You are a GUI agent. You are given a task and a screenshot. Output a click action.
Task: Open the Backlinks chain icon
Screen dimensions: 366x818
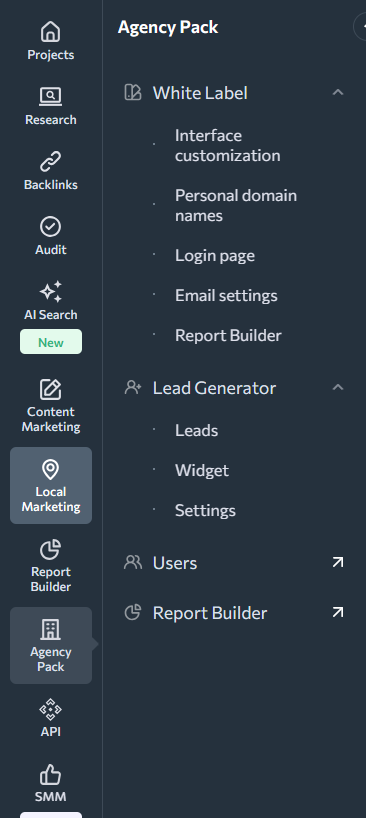(x=51, y=162)
